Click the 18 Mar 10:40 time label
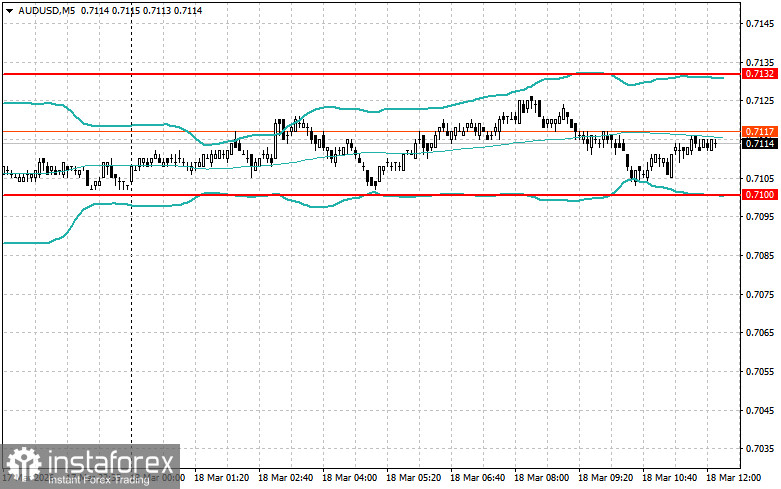Image resolution: width=781 pixels, height=489 pixels. click(x=669, y=478)
